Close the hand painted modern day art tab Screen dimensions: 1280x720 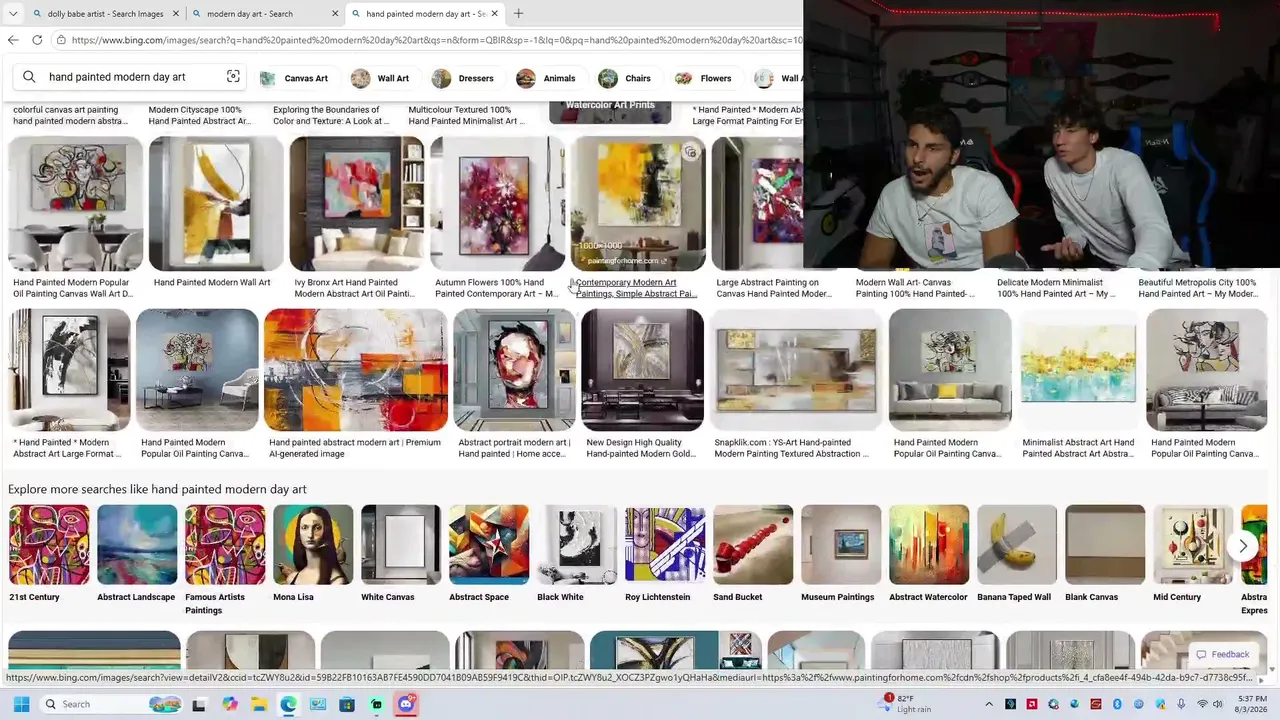pos(494,14)
